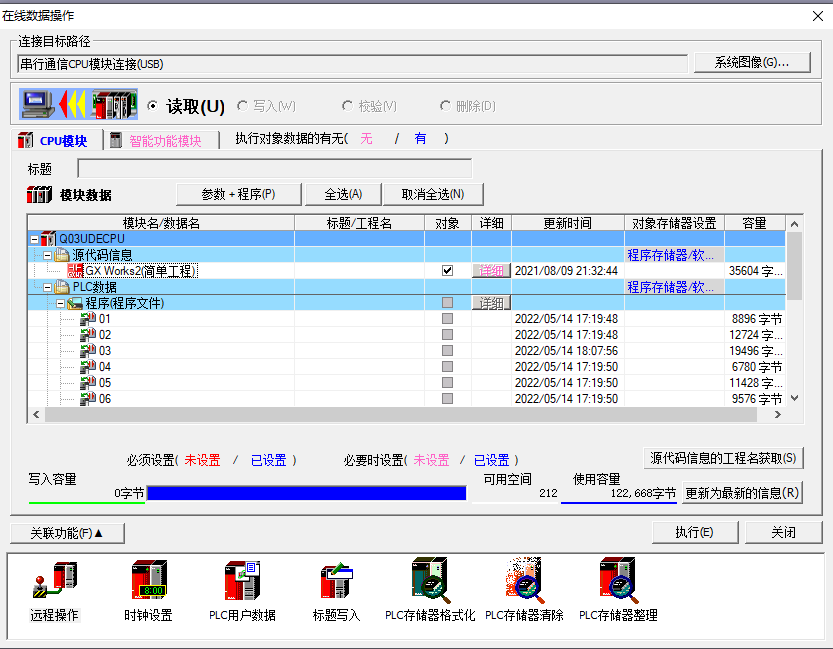Open the PLC存储器清除 clear icon

pos(524,582)
